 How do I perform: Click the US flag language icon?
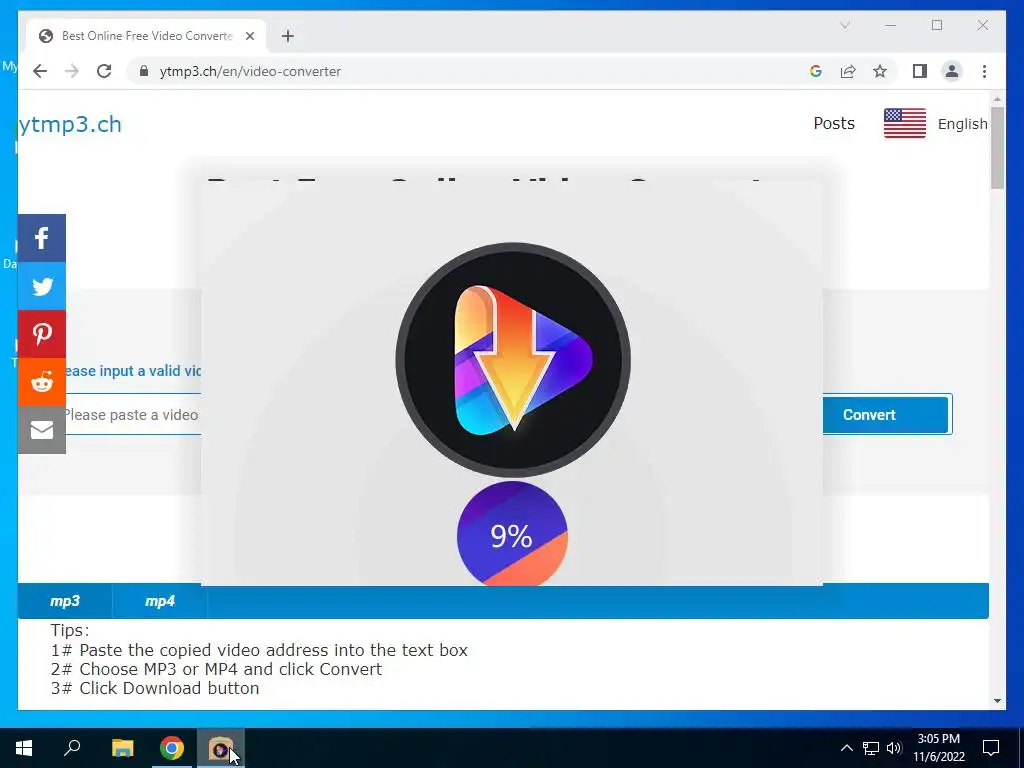click(x=904, y=123)
